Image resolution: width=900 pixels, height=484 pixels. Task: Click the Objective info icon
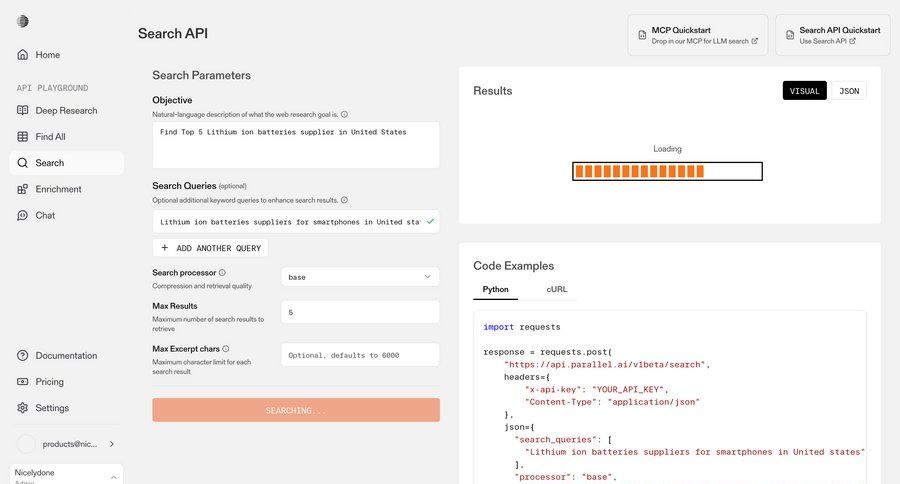(344, 115)
